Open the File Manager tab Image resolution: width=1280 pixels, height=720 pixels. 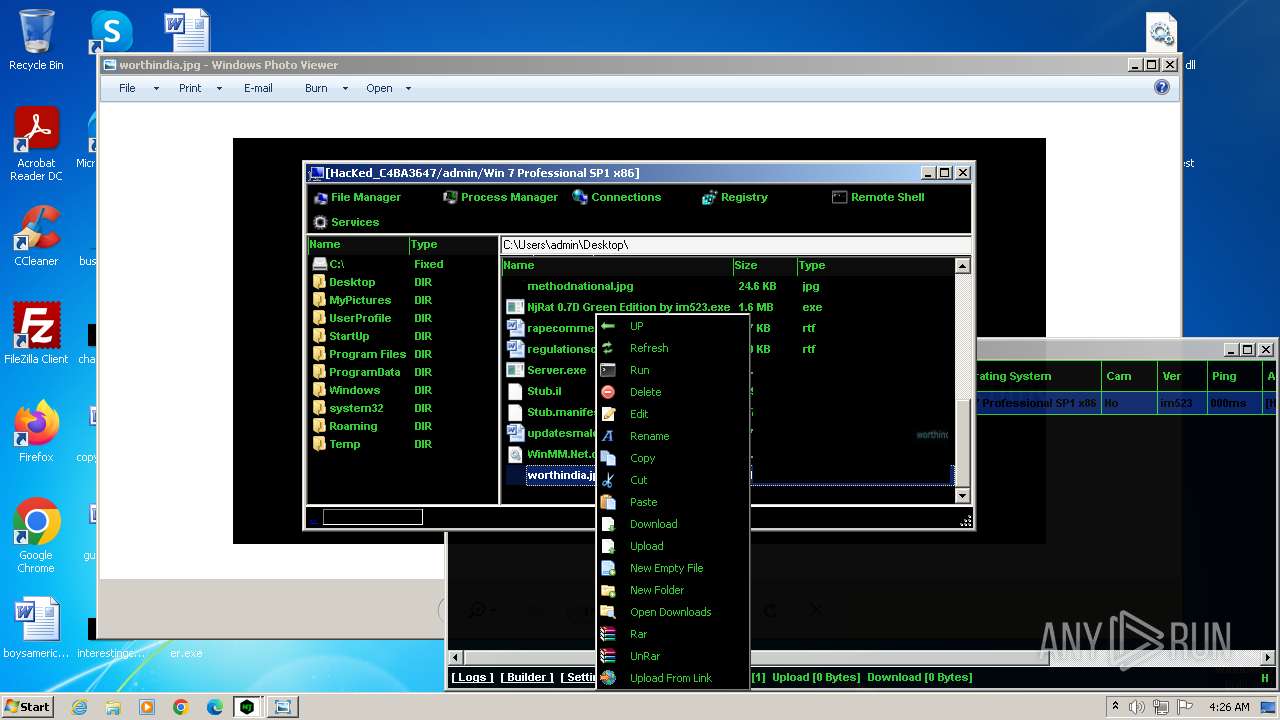click(x=357, y=197)
